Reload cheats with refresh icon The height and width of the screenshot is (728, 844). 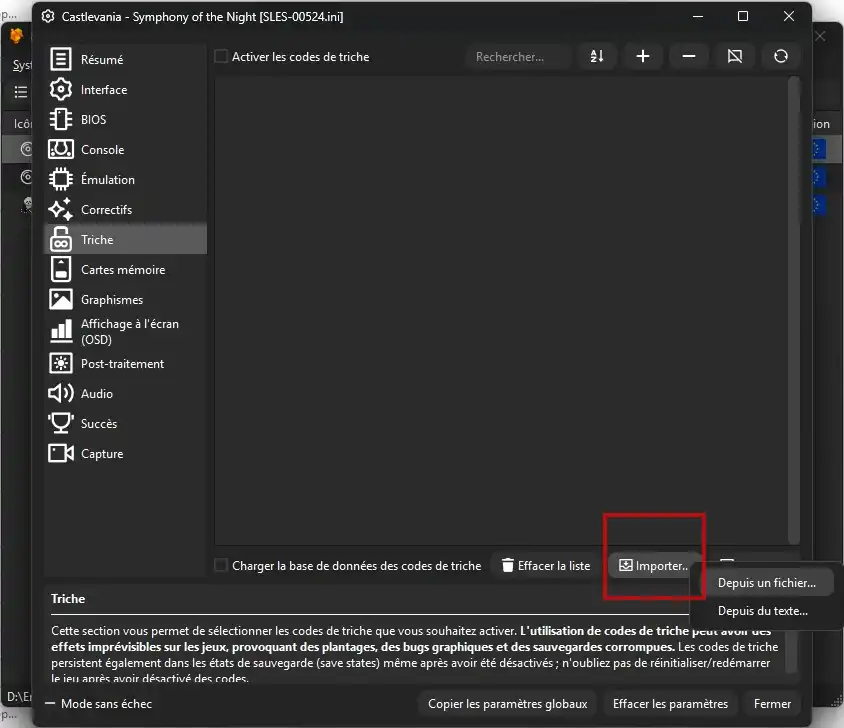(781, 56)
